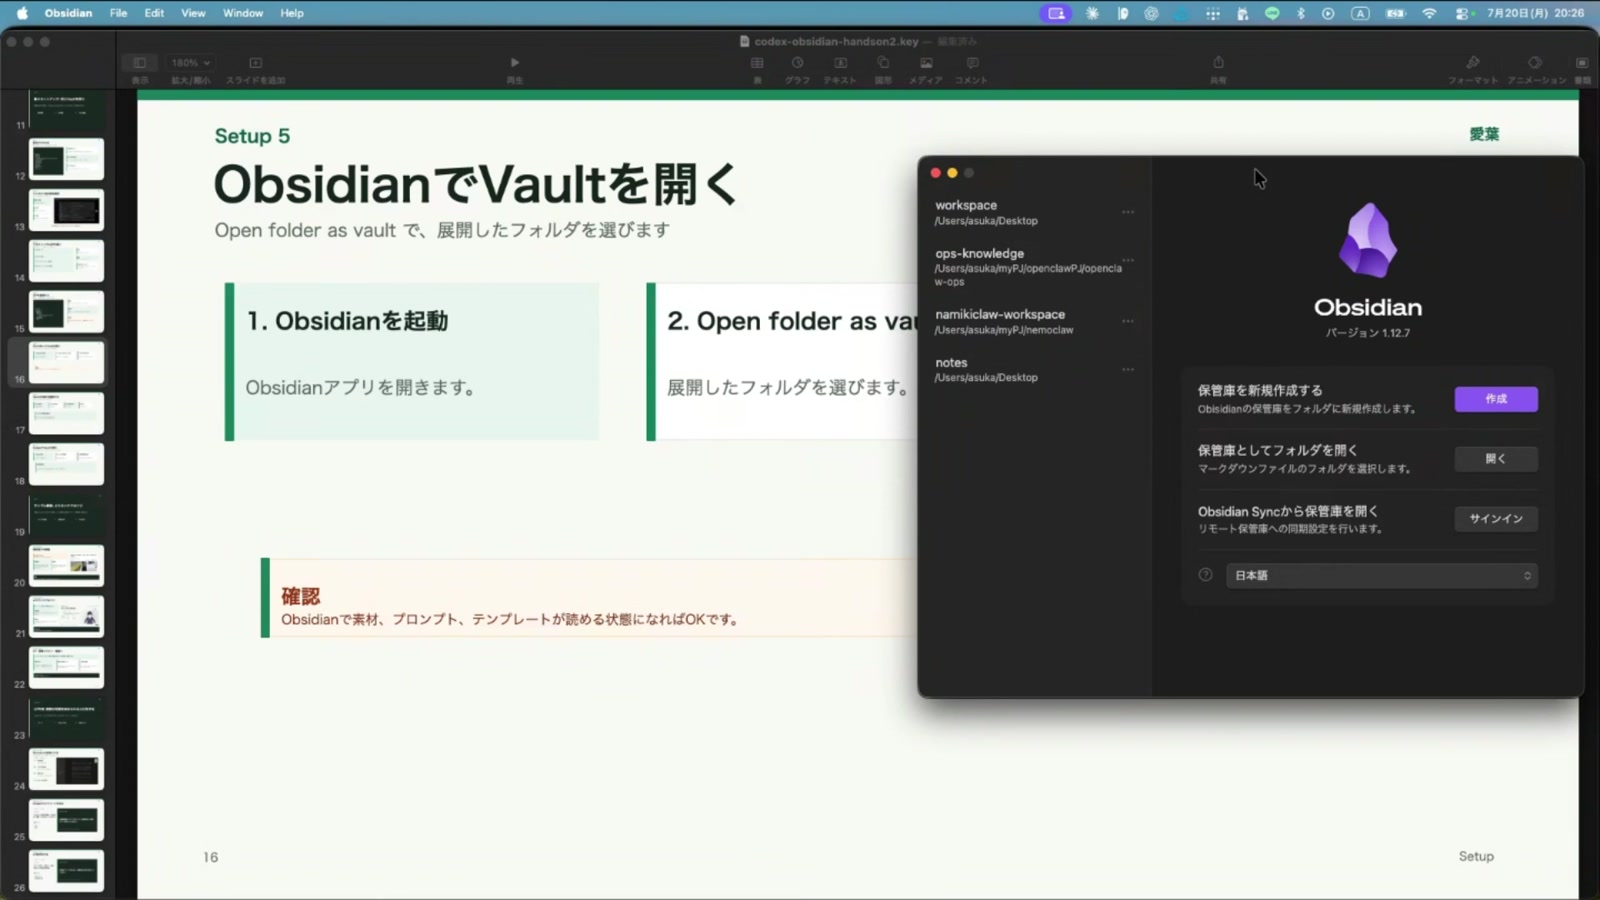Click the purple 作成 create vault button
The height and width of the screenshot is (900, 1600).
1496,399
